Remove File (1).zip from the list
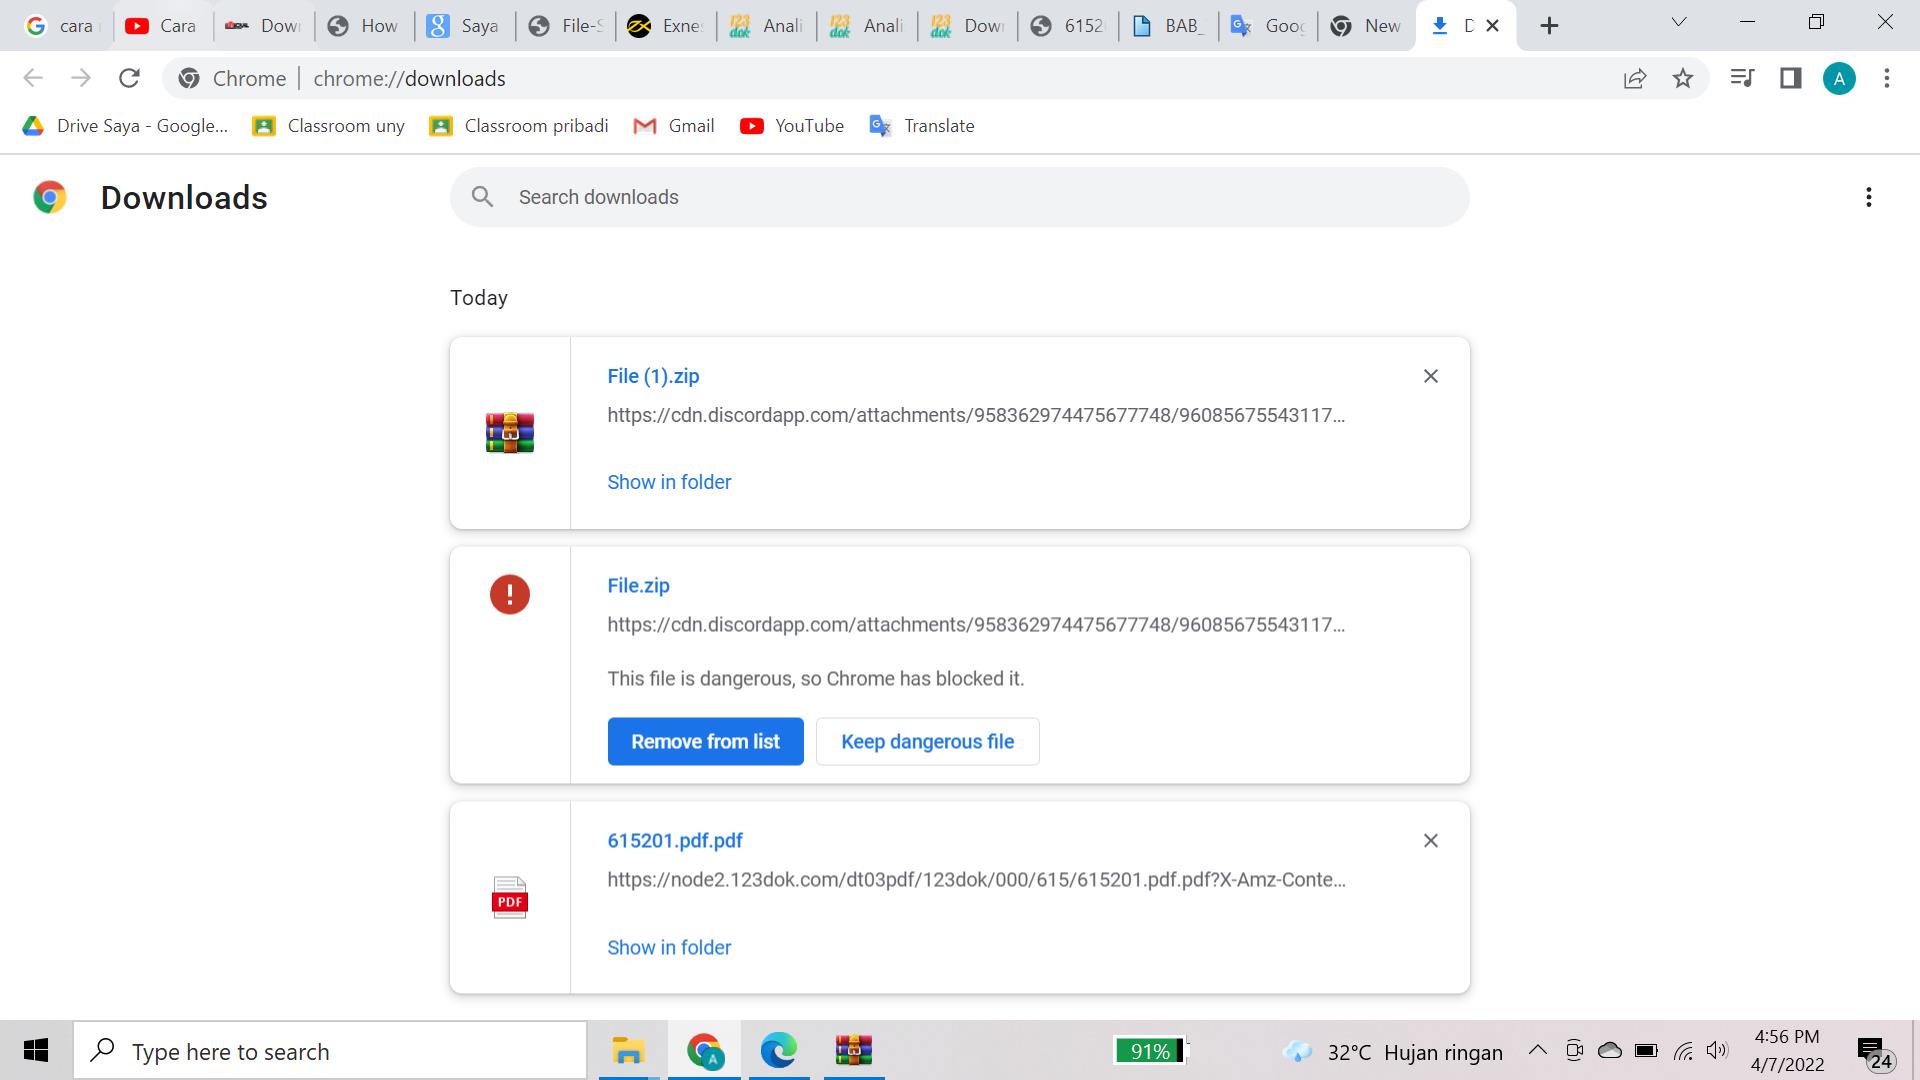Image resolution: width=1920 pixels, height=1080 pixels. (x=1430, y=376)
